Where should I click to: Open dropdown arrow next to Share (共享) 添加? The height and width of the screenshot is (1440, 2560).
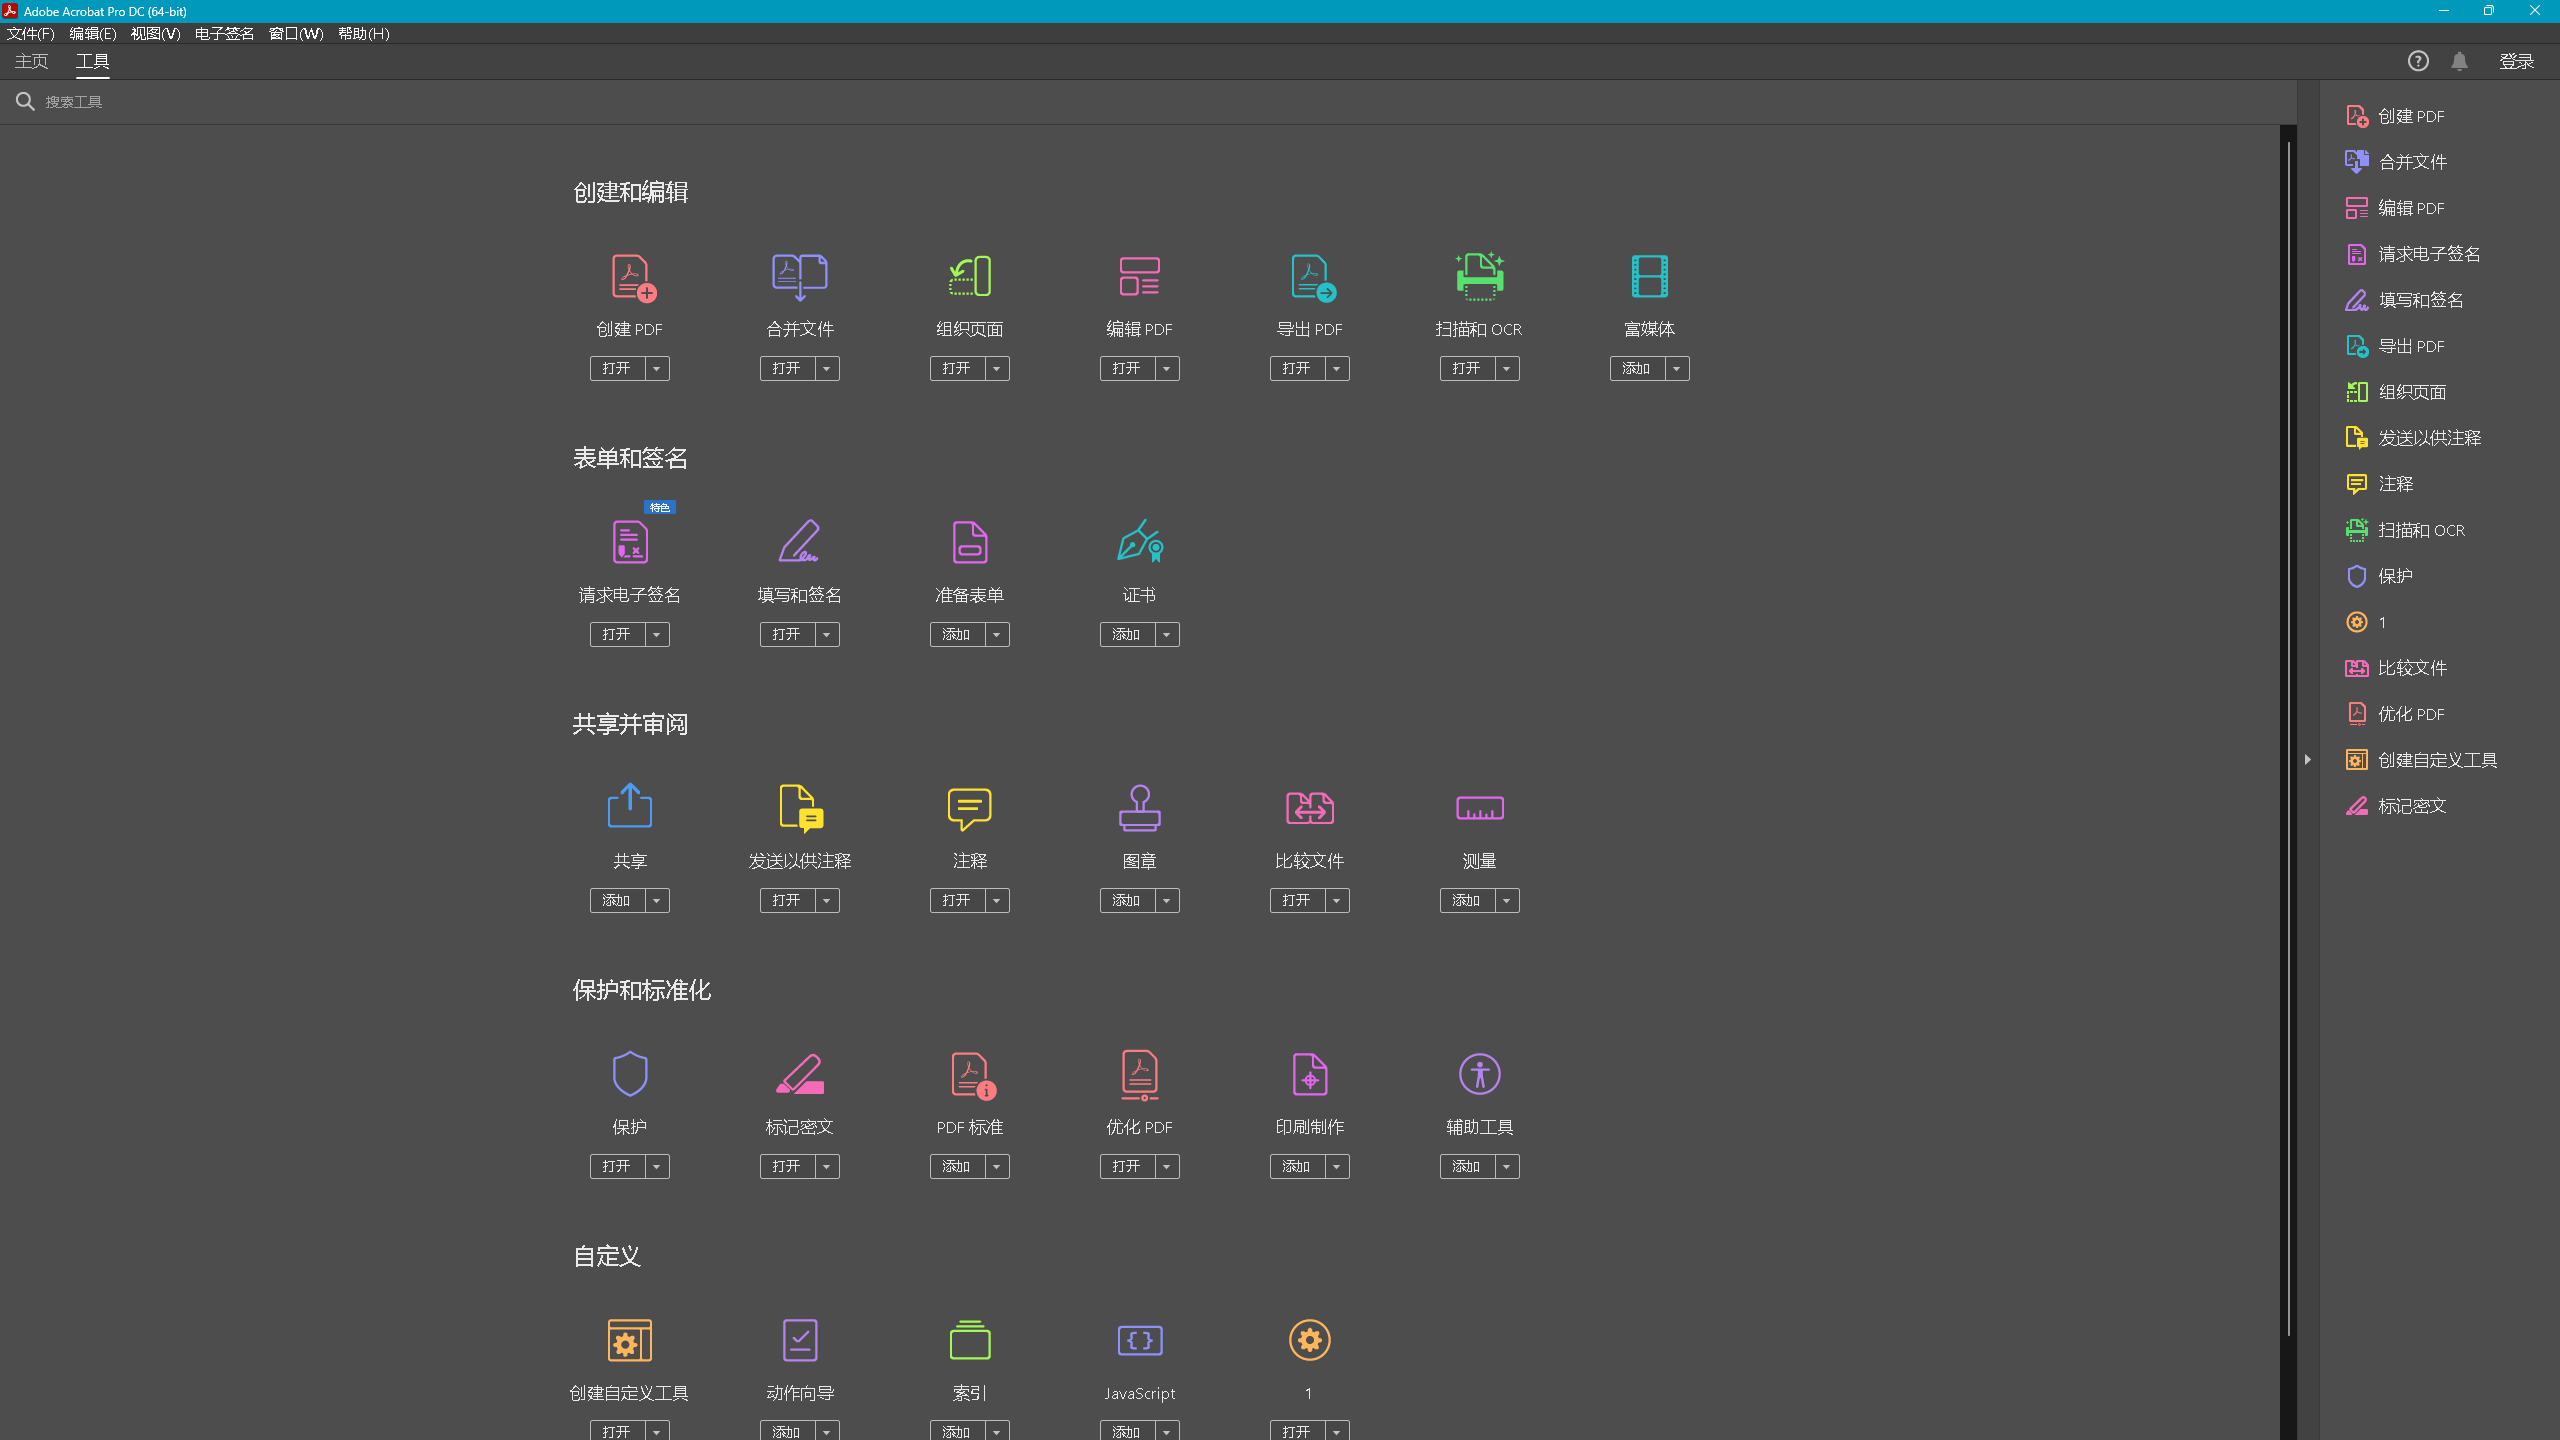click(657, 901)
